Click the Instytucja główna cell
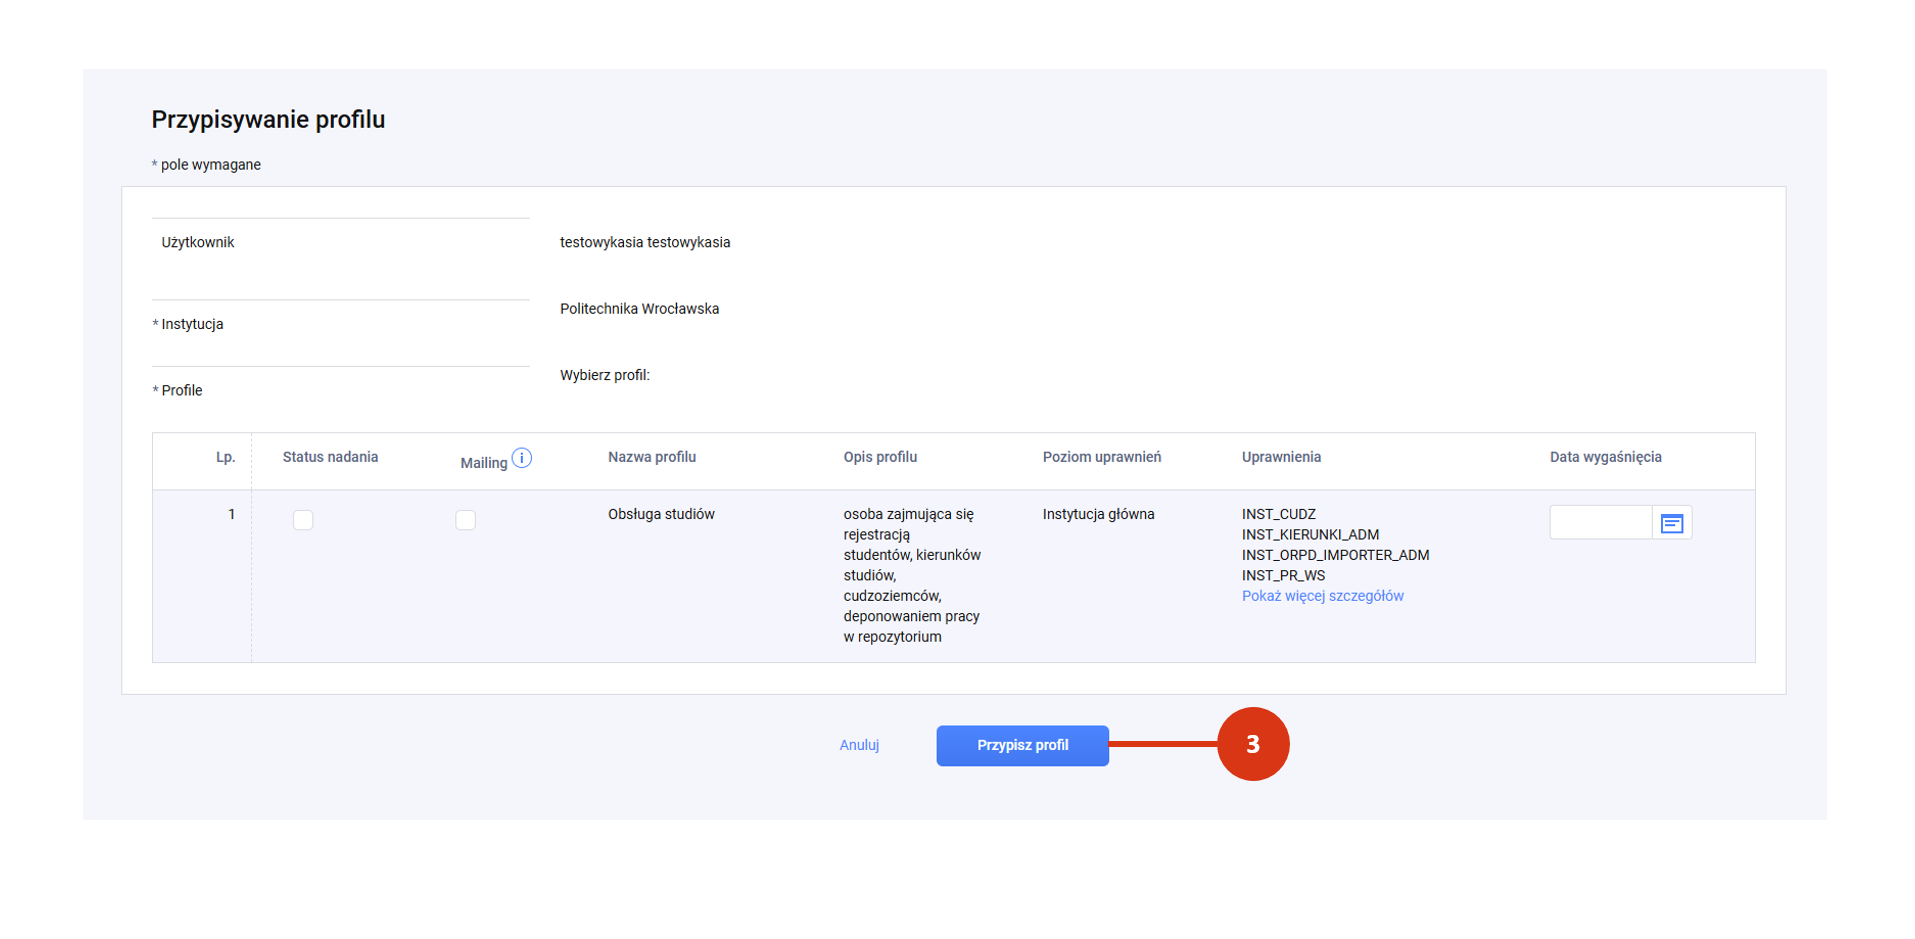The width and height of the screenshot is (1915, 939). (1098, 514)
